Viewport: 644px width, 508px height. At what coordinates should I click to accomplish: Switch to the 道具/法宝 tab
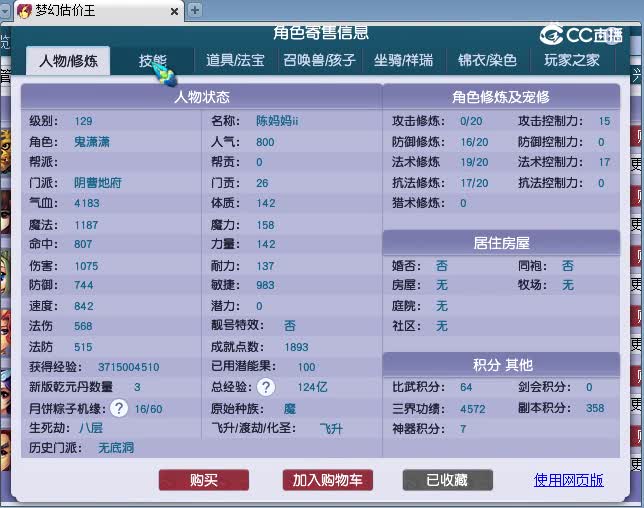tap(235, 60)
